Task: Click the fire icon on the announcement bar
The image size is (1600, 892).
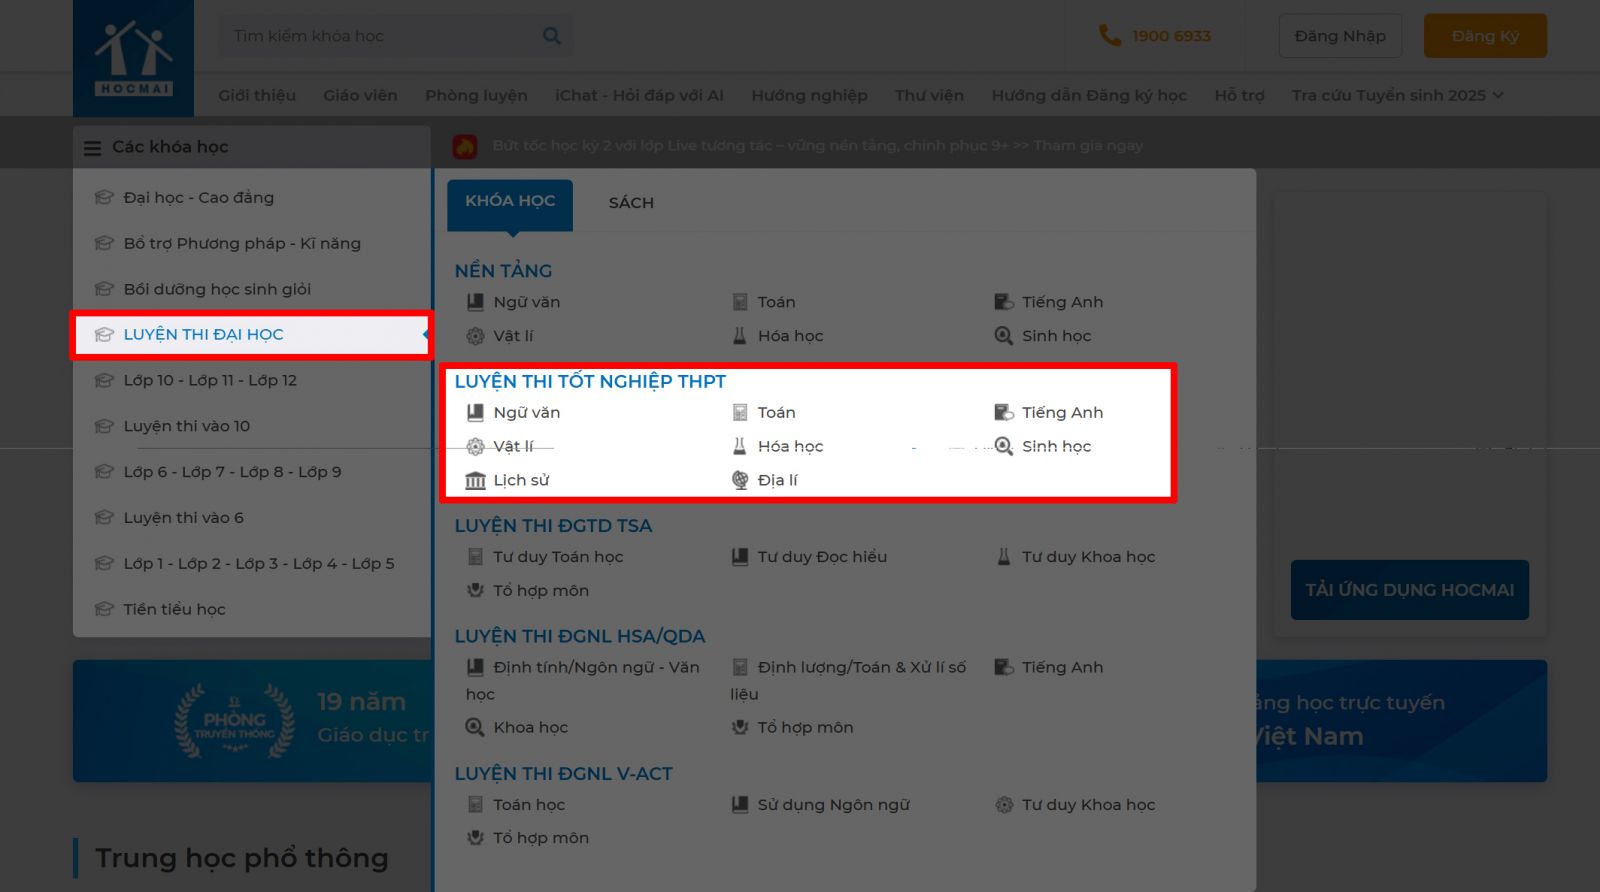Action: point(465,146)
